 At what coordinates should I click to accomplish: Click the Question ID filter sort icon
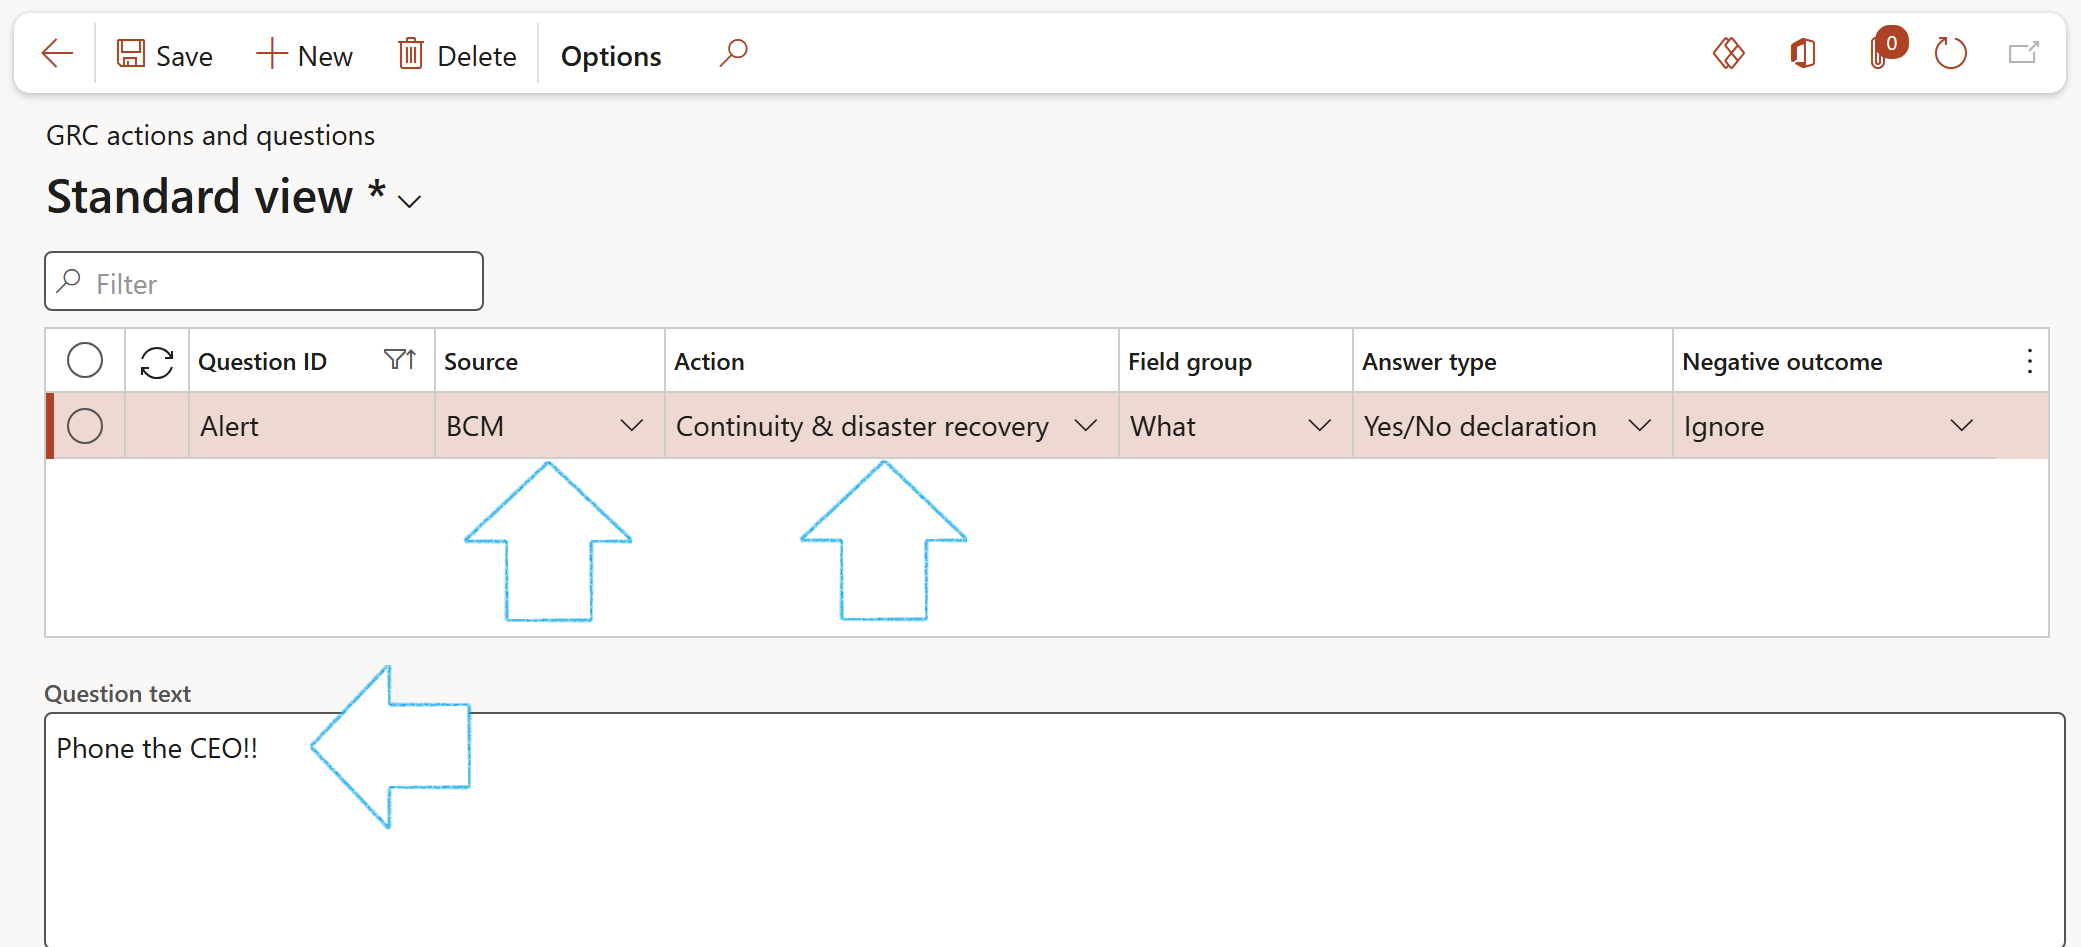[x=400, y=360]
